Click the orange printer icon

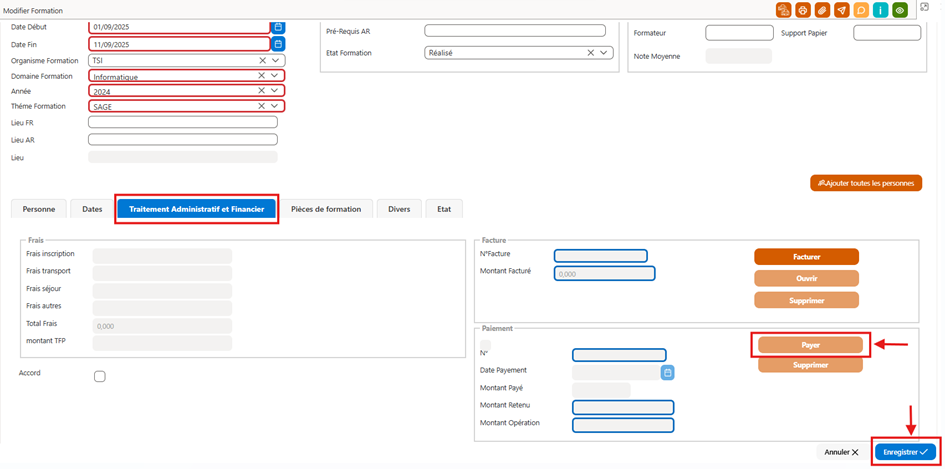(802, 10)
